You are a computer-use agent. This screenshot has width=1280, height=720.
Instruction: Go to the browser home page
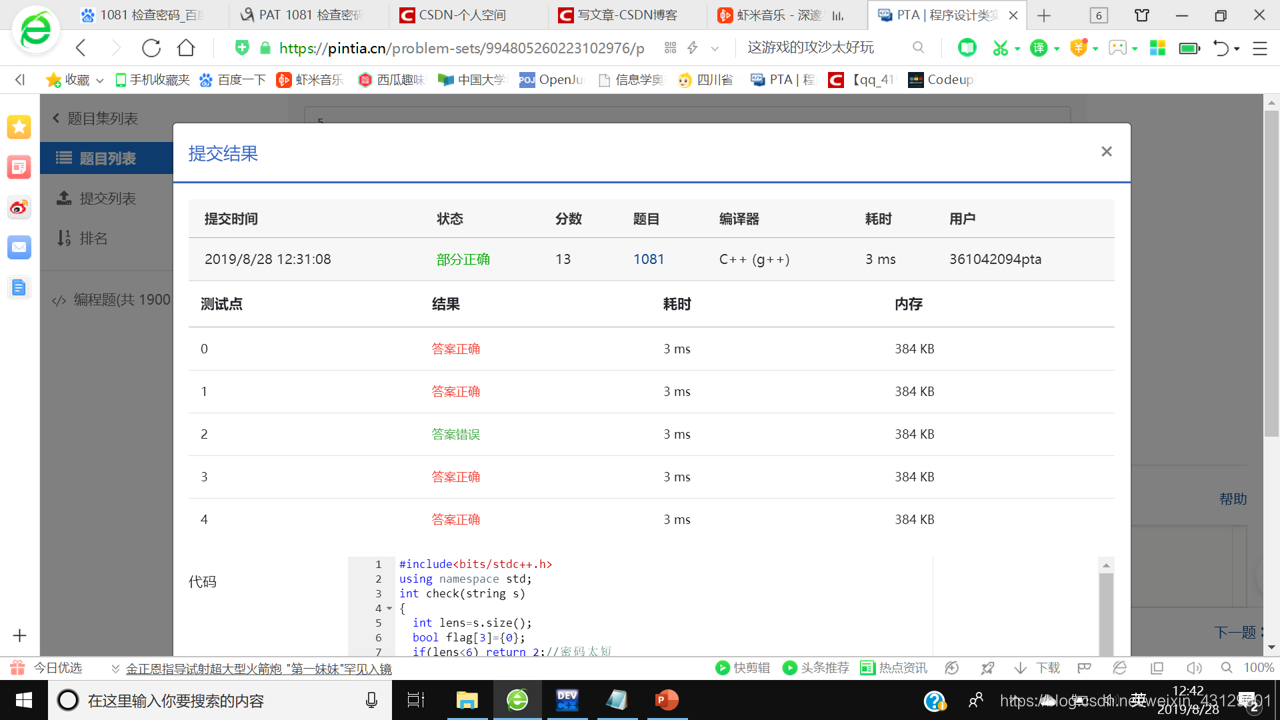(186, 47)
